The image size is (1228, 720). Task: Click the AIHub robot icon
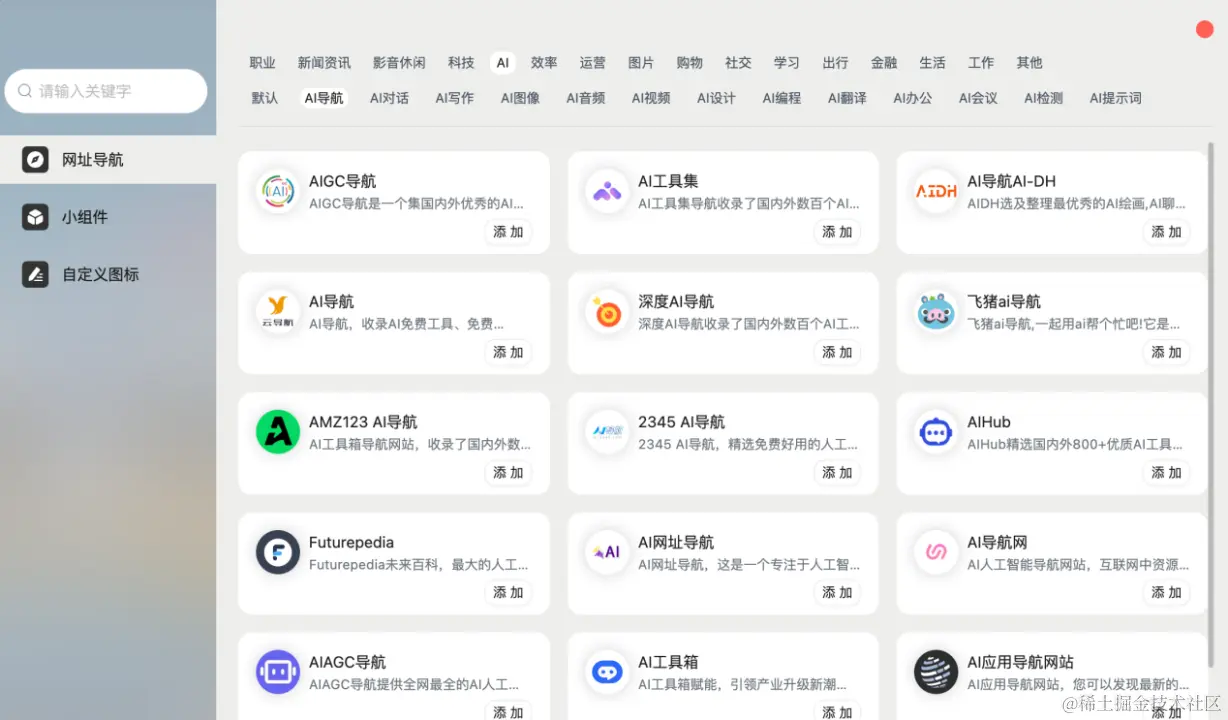pyautogui.click(x=936, y=432)
